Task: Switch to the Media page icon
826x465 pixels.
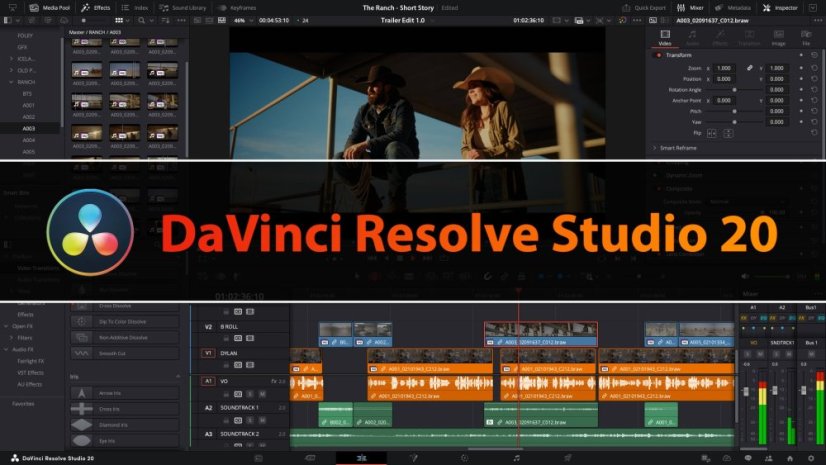Action: (258, 458)
